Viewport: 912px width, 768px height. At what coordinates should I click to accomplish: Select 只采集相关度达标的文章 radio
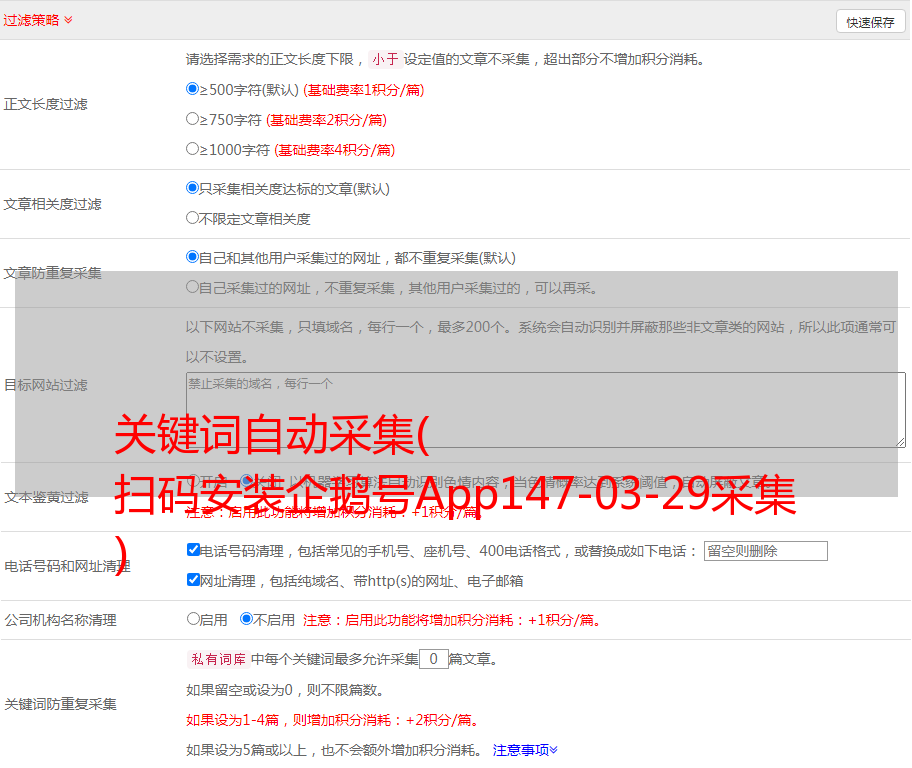(x=193, y=187)
